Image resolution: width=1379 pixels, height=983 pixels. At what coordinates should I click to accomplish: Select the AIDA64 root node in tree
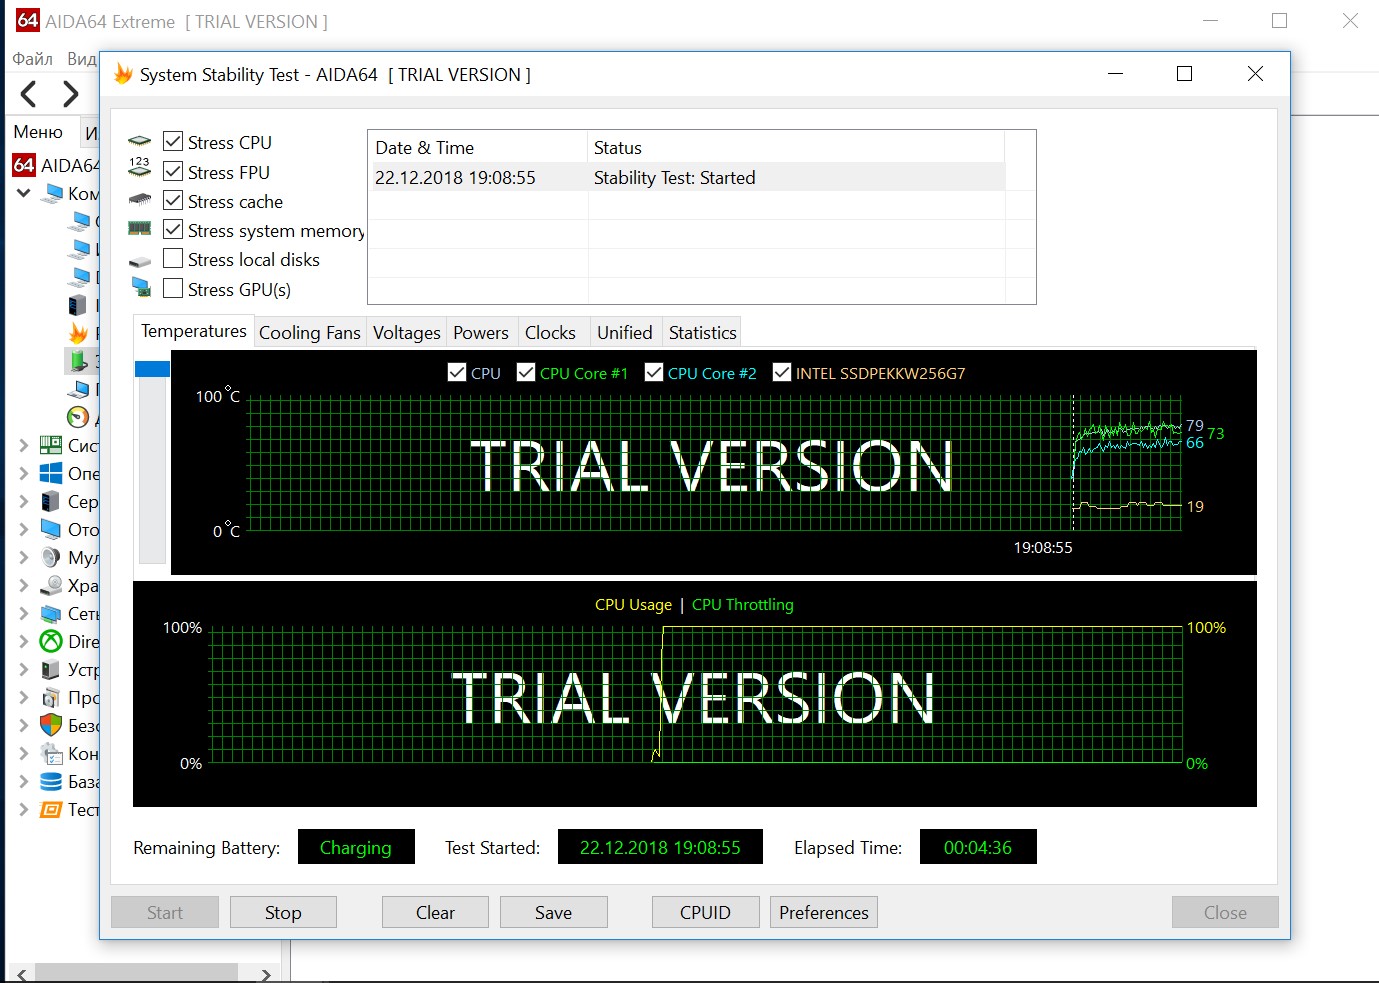pos(56,165)
